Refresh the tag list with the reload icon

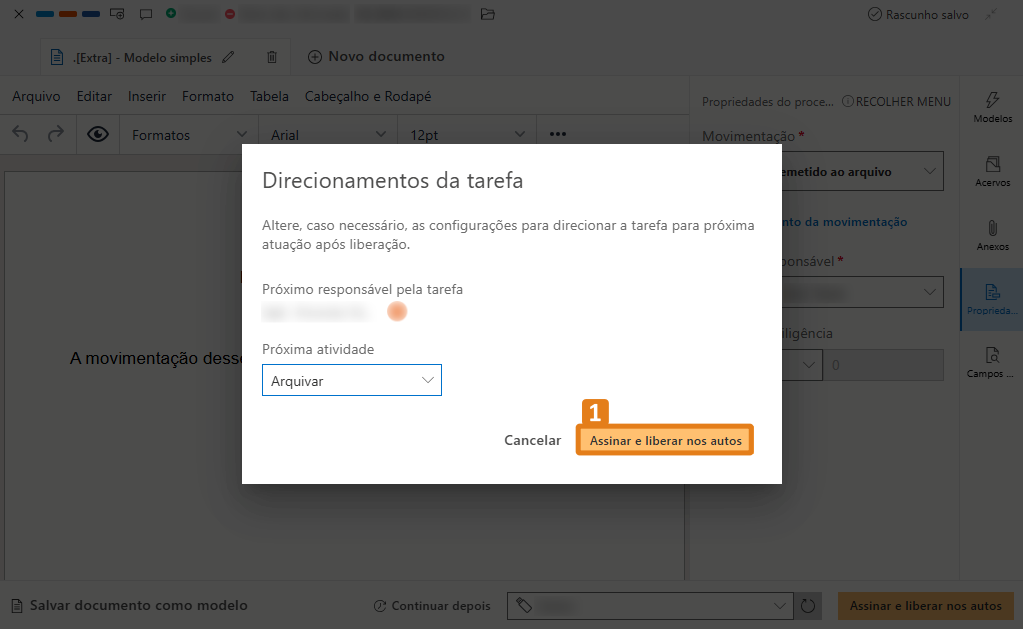point(809,605)
